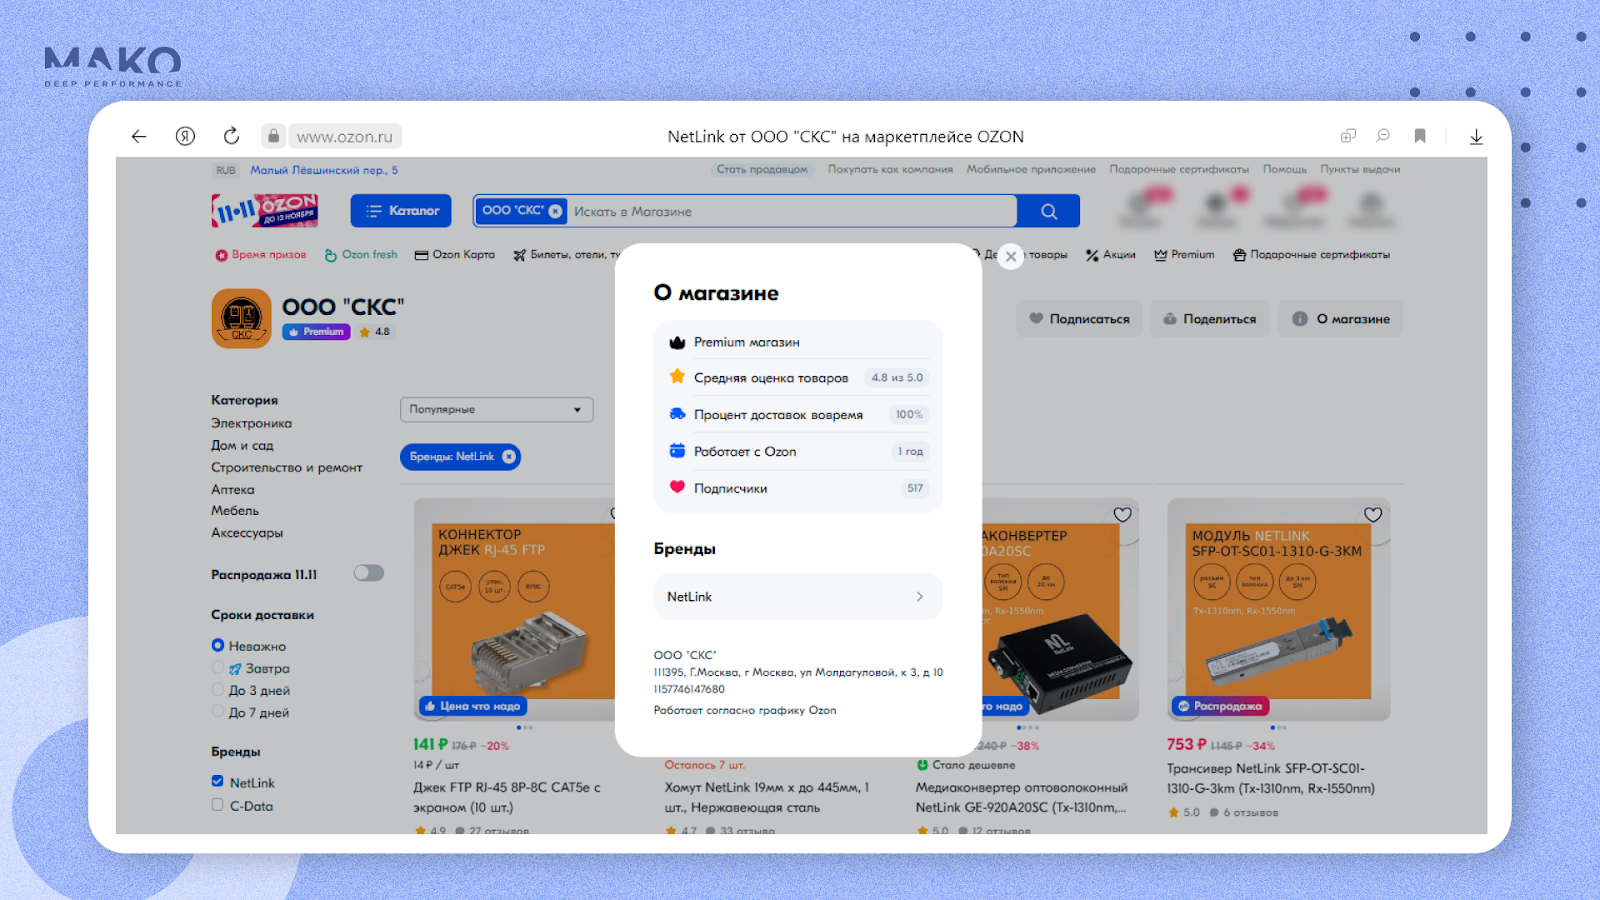Select the Неважно delivery option

pos(218,646)
